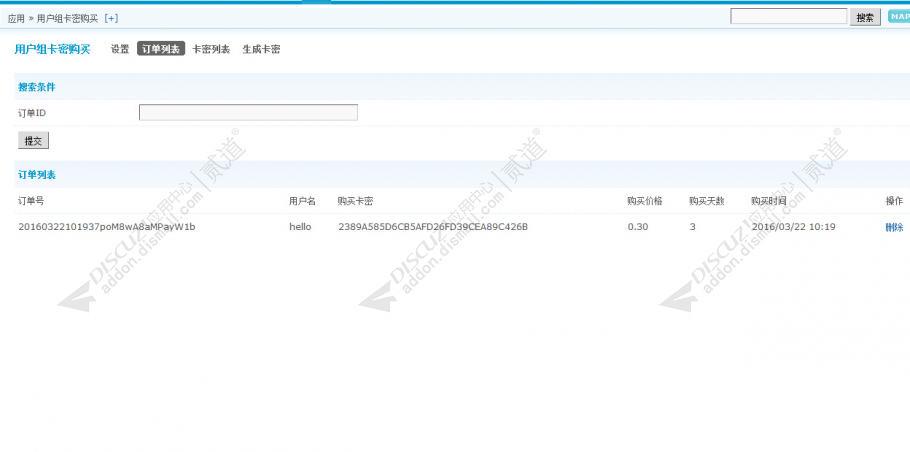Click the 购买卡密 column header
Screen dimensions: 910x452
[355, 201]
